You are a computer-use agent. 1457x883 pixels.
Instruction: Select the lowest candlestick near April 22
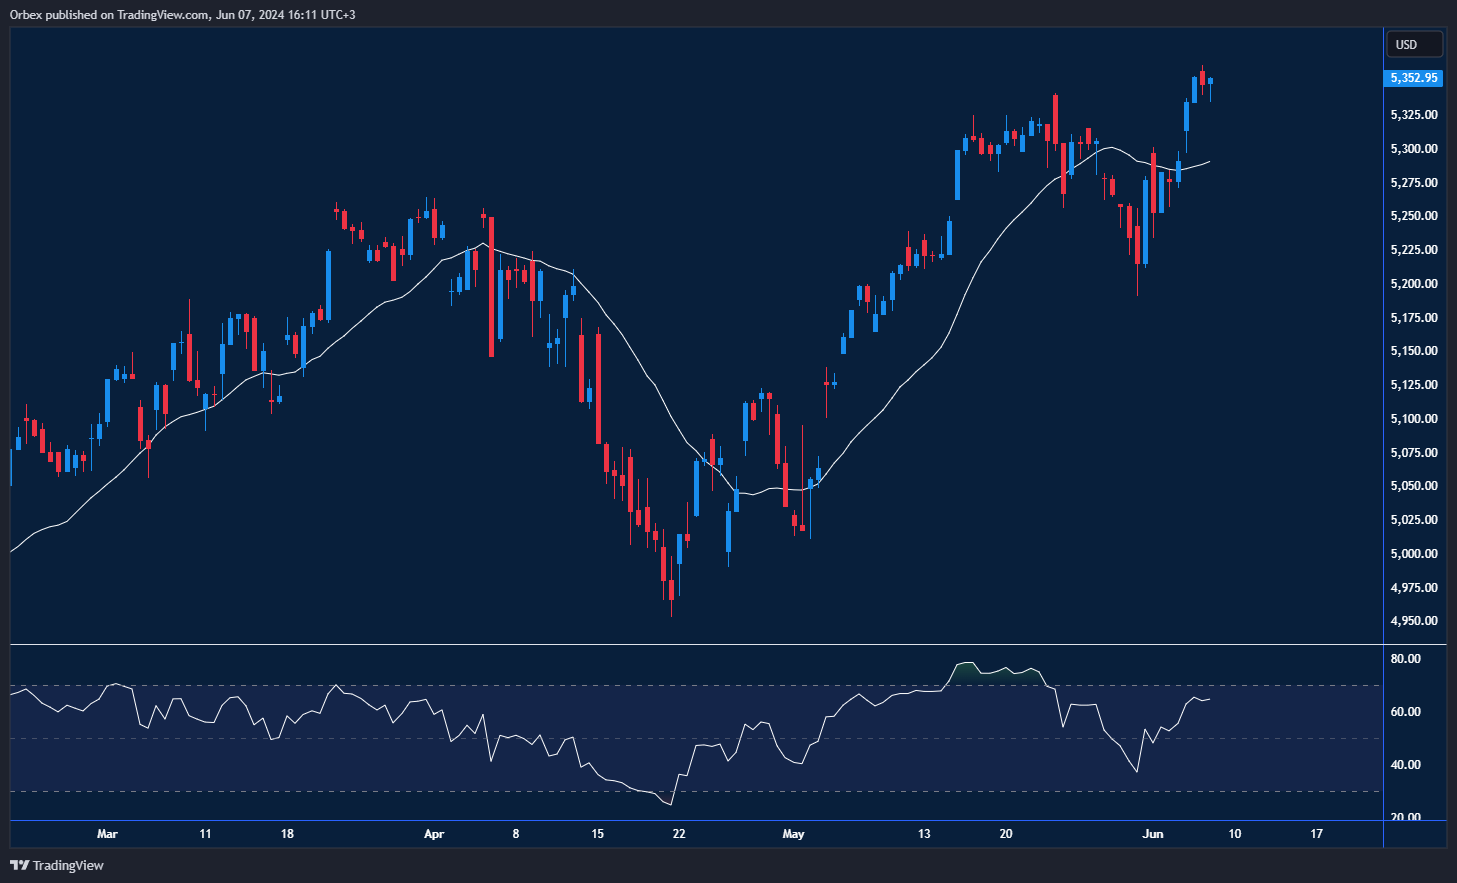tap(671, 588)
